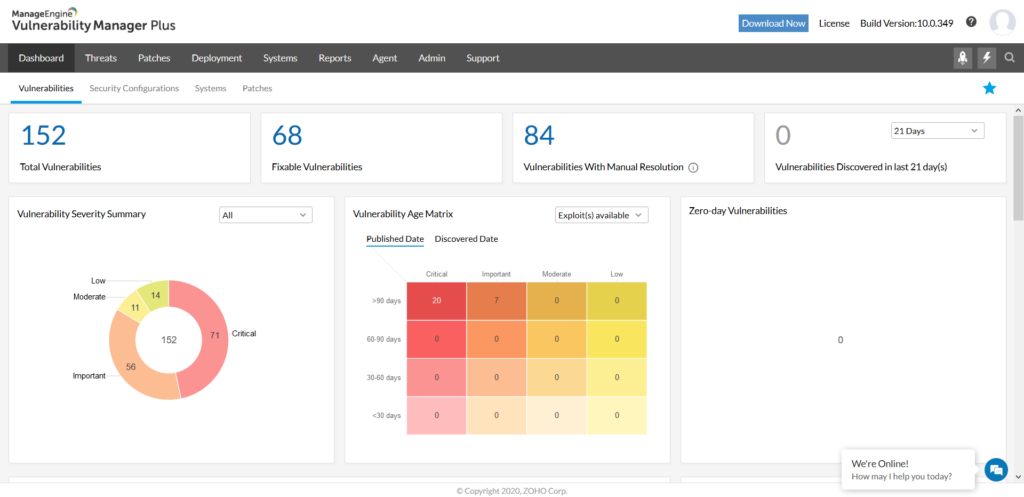This screenshot has width=1024, height=497.
Task: Select Published Date in Age Matrix
Action: click(395, 239)
